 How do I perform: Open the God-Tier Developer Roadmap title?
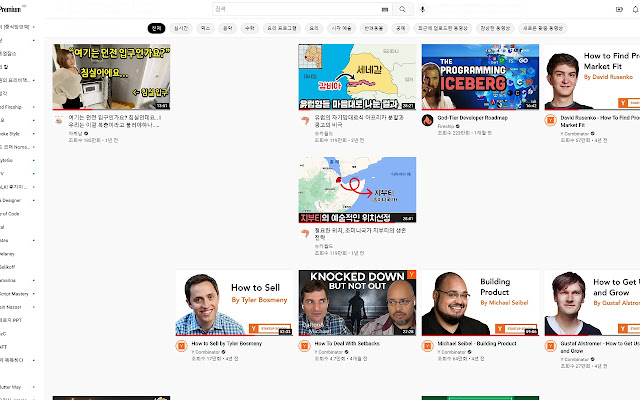pos(473,118)
